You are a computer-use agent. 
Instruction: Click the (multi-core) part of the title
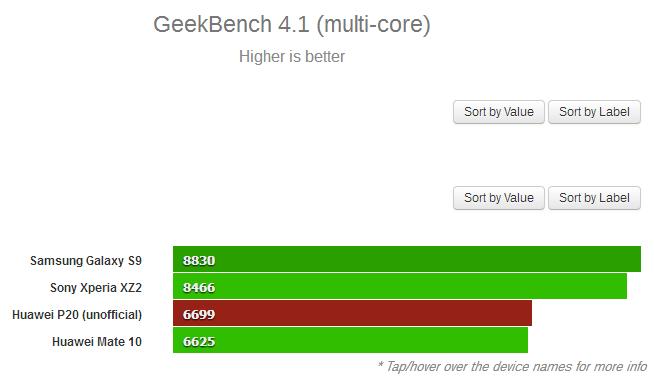pyautogui.click(x=374, y=25)
